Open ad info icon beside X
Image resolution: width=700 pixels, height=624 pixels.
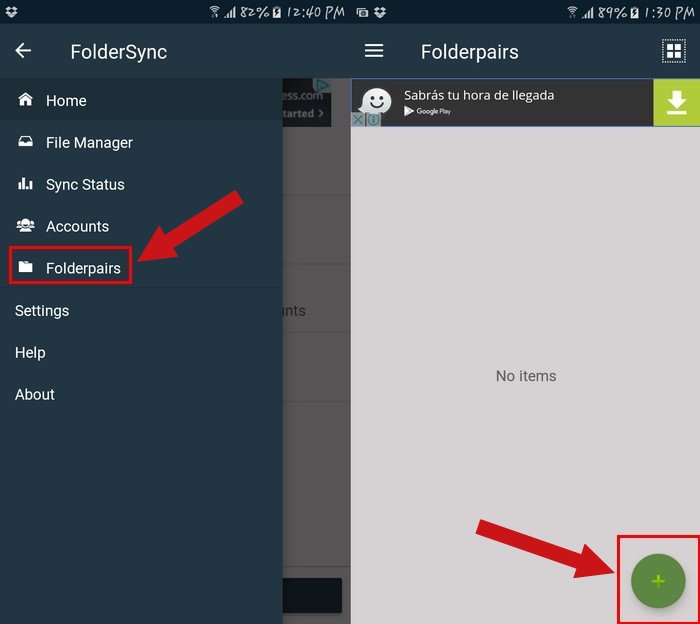[374, 120]
